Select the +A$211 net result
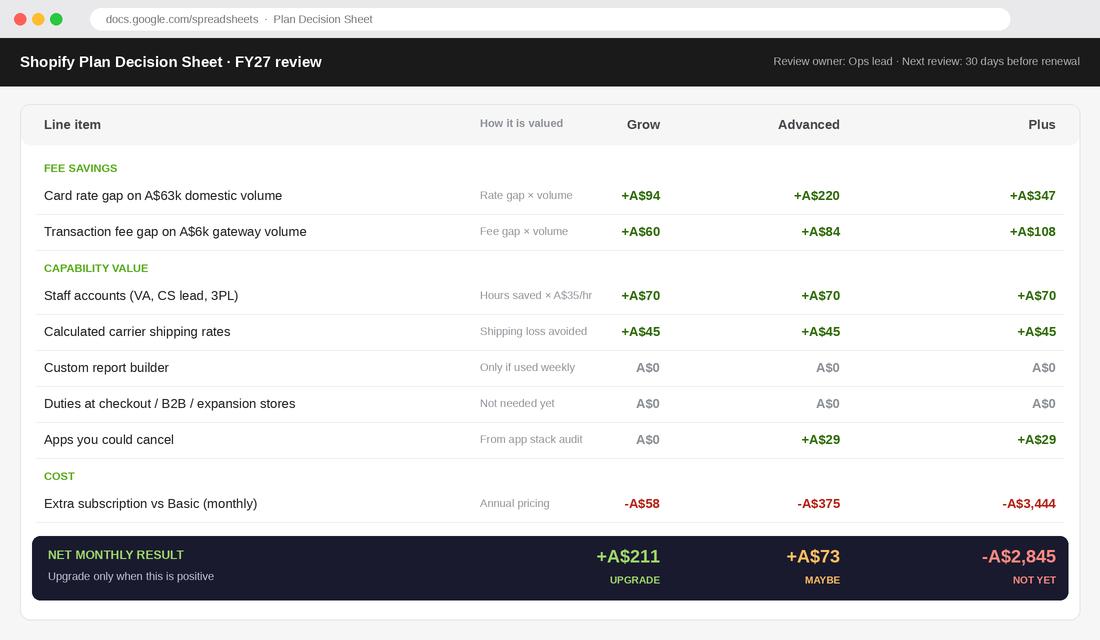This screenshot has width=1100, height=640. coord(628,556)
